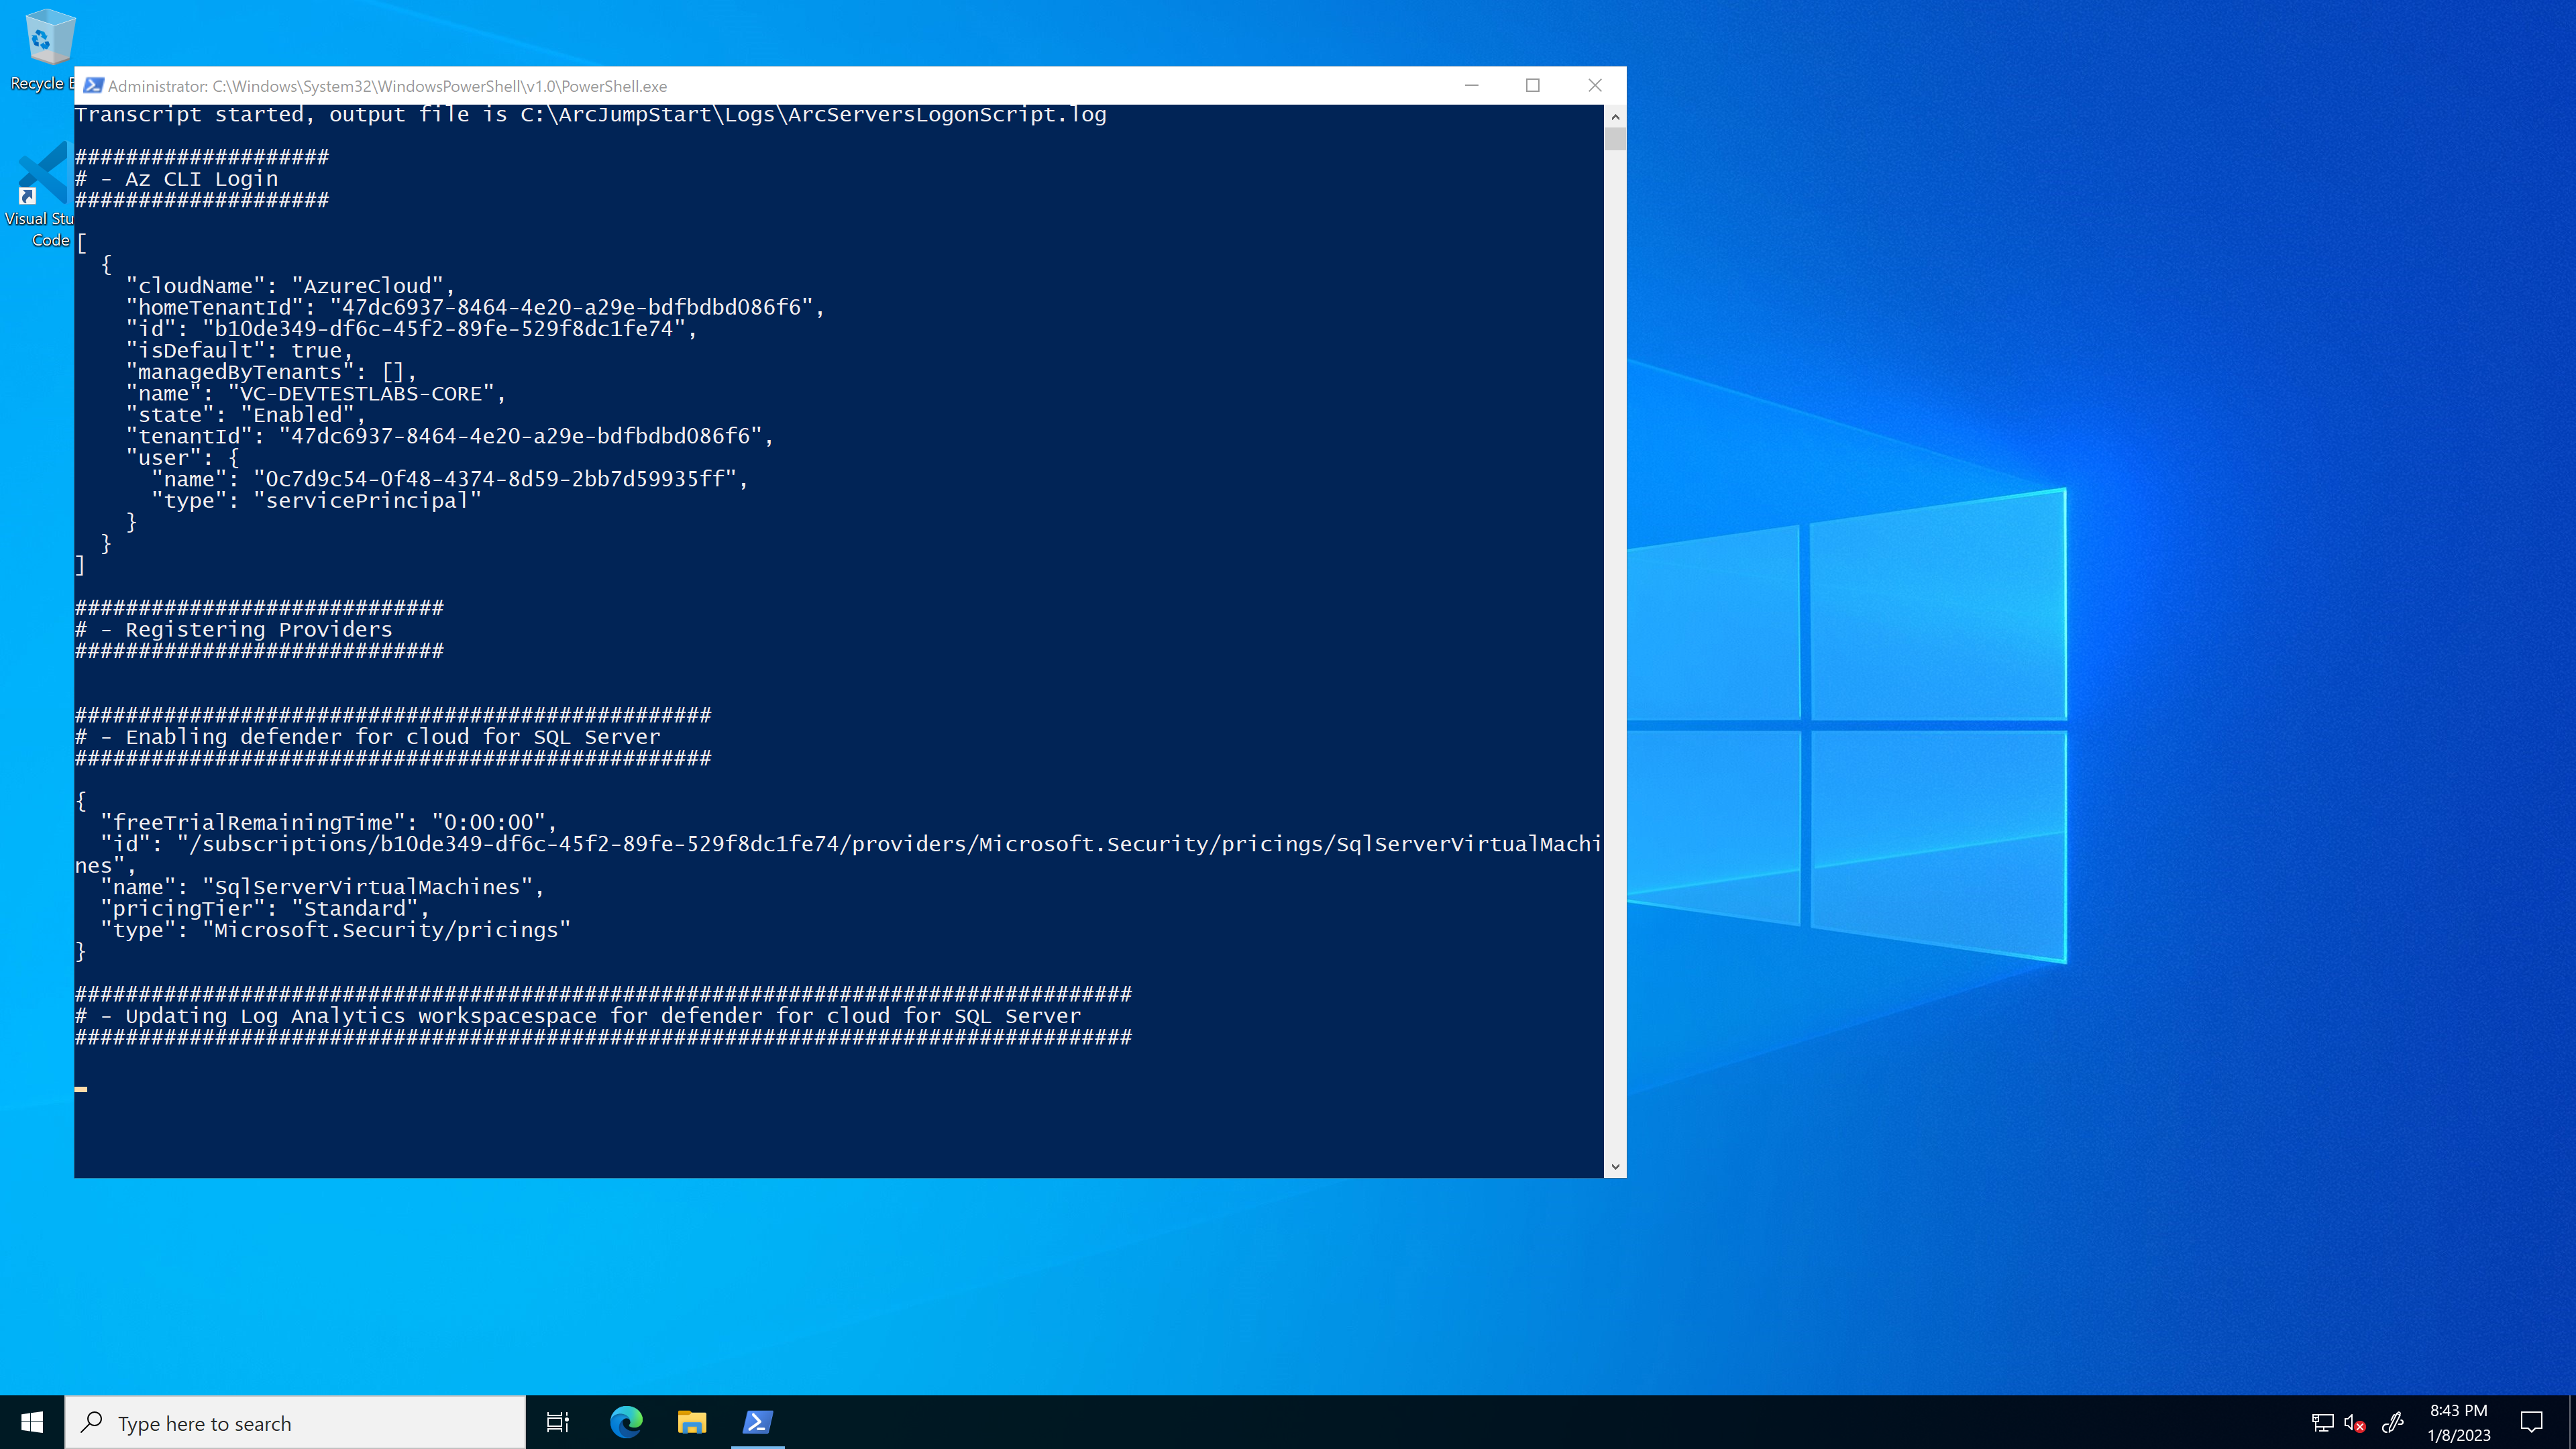Click the PowerShell scrollbar up arrow
The height and width of the screenshot is (1449, 2576).
1615,116
